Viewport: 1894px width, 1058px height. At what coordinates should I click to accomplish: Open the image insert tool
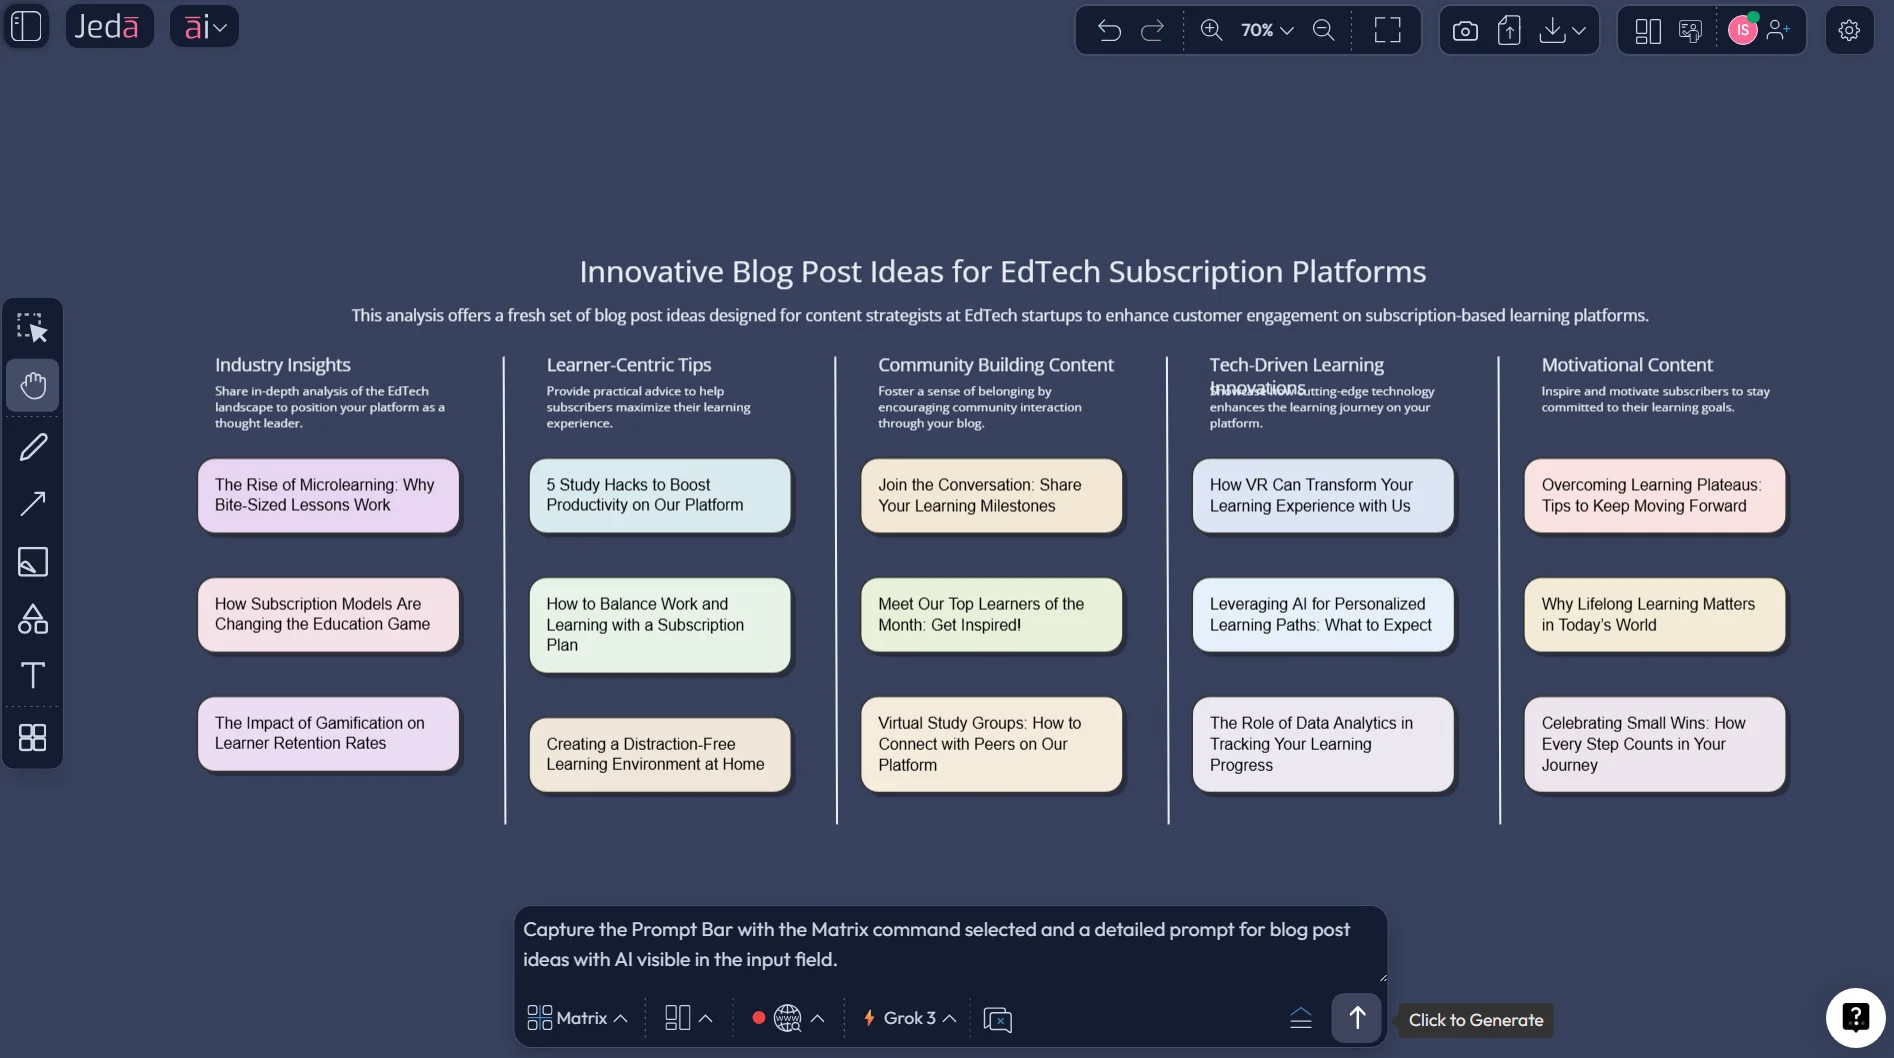coord(33,562)
